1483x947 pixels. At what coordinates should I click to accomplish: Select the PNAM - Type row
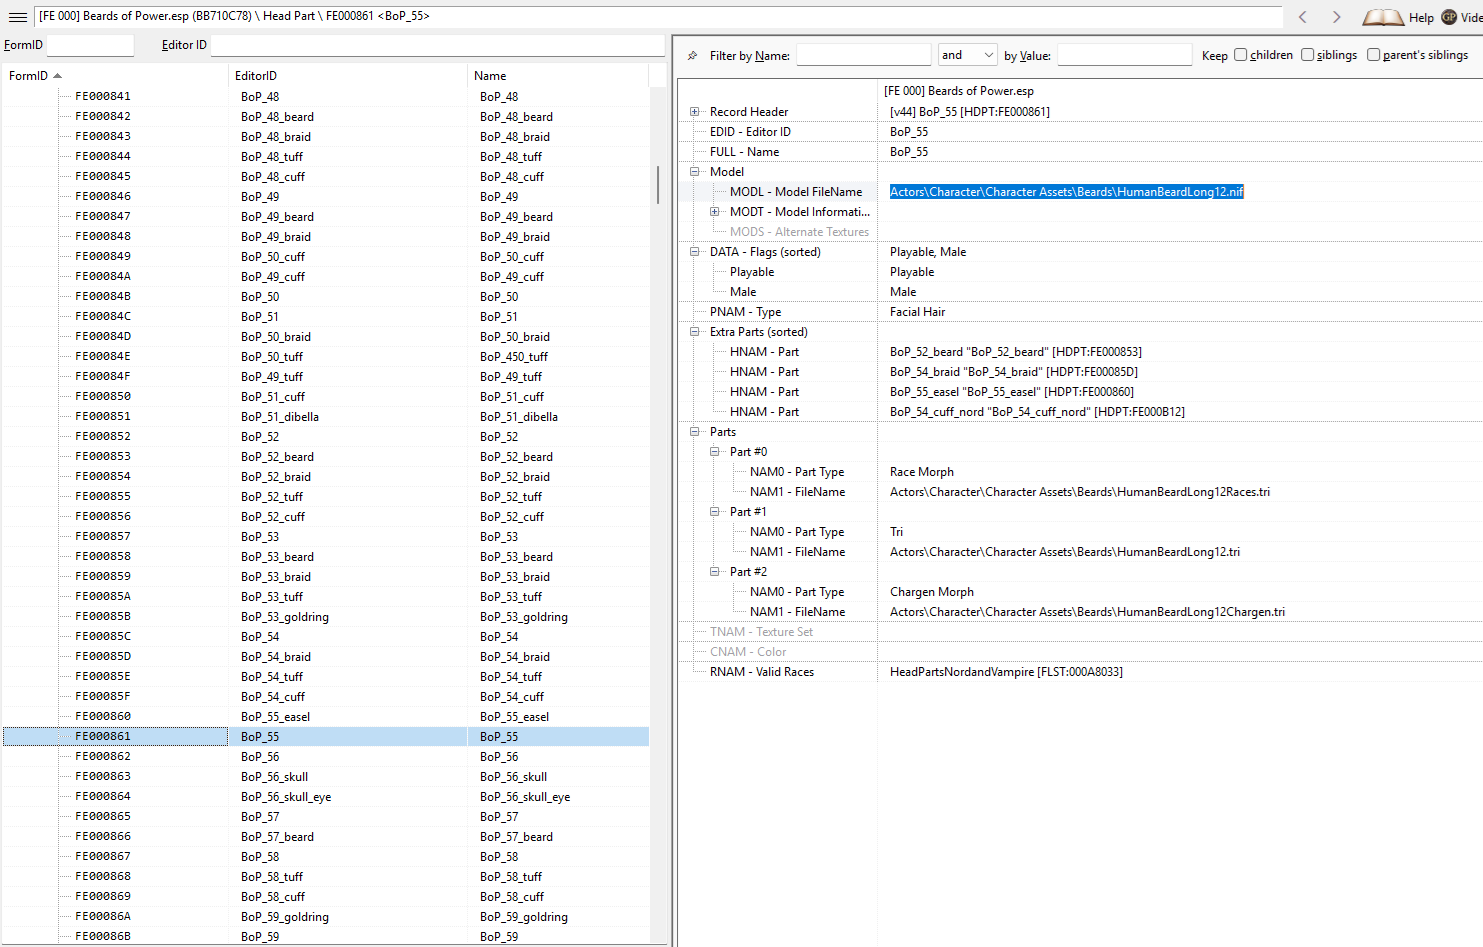pyautogui.click(x=1080, y=312)
